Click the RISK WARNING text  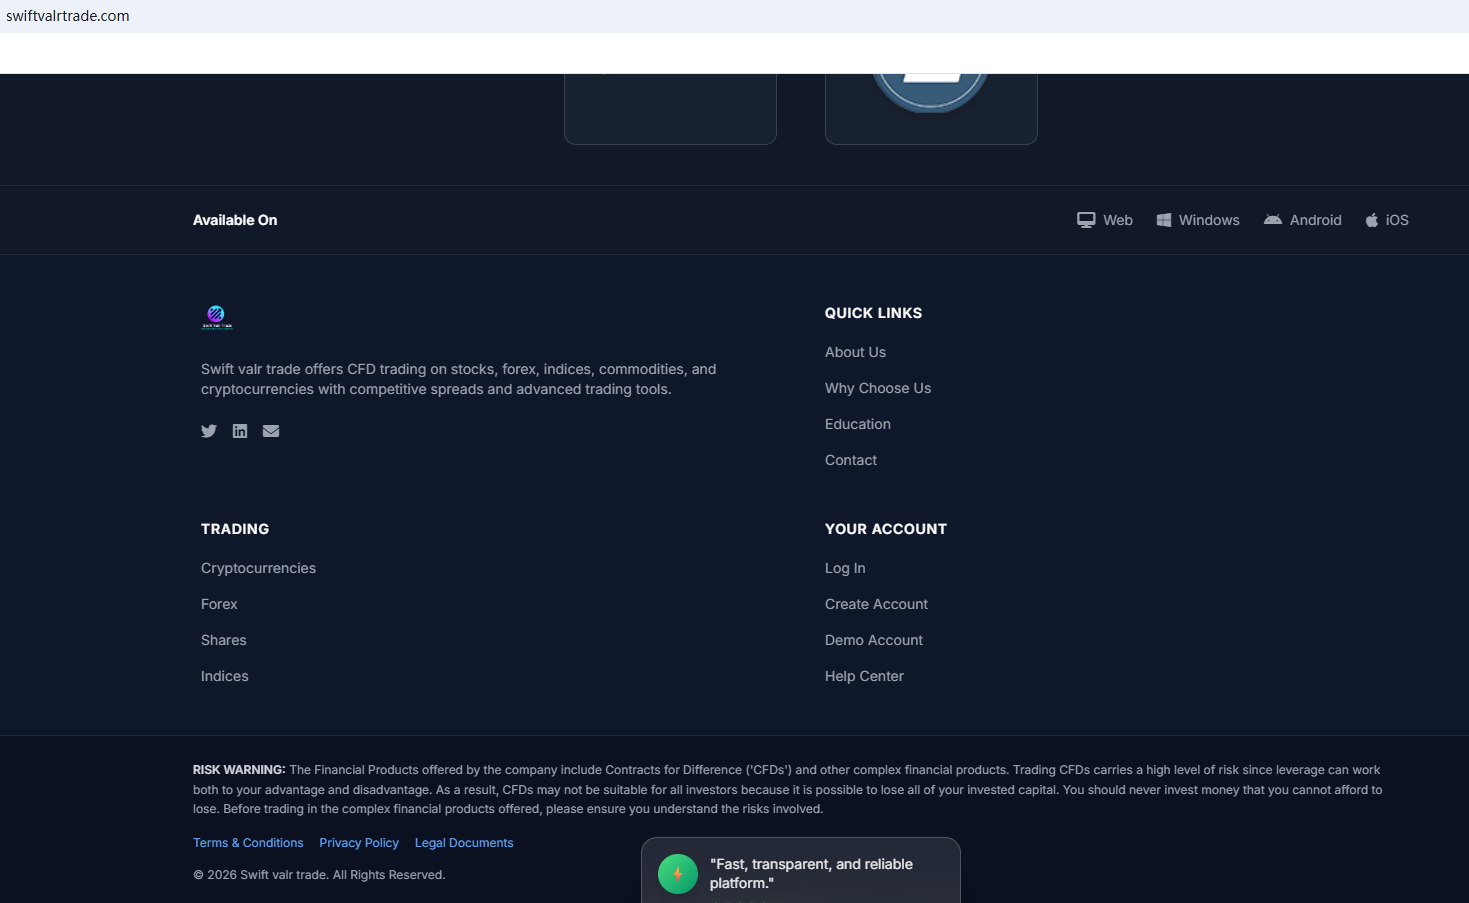pyautogui.click(x=788, y=789)
